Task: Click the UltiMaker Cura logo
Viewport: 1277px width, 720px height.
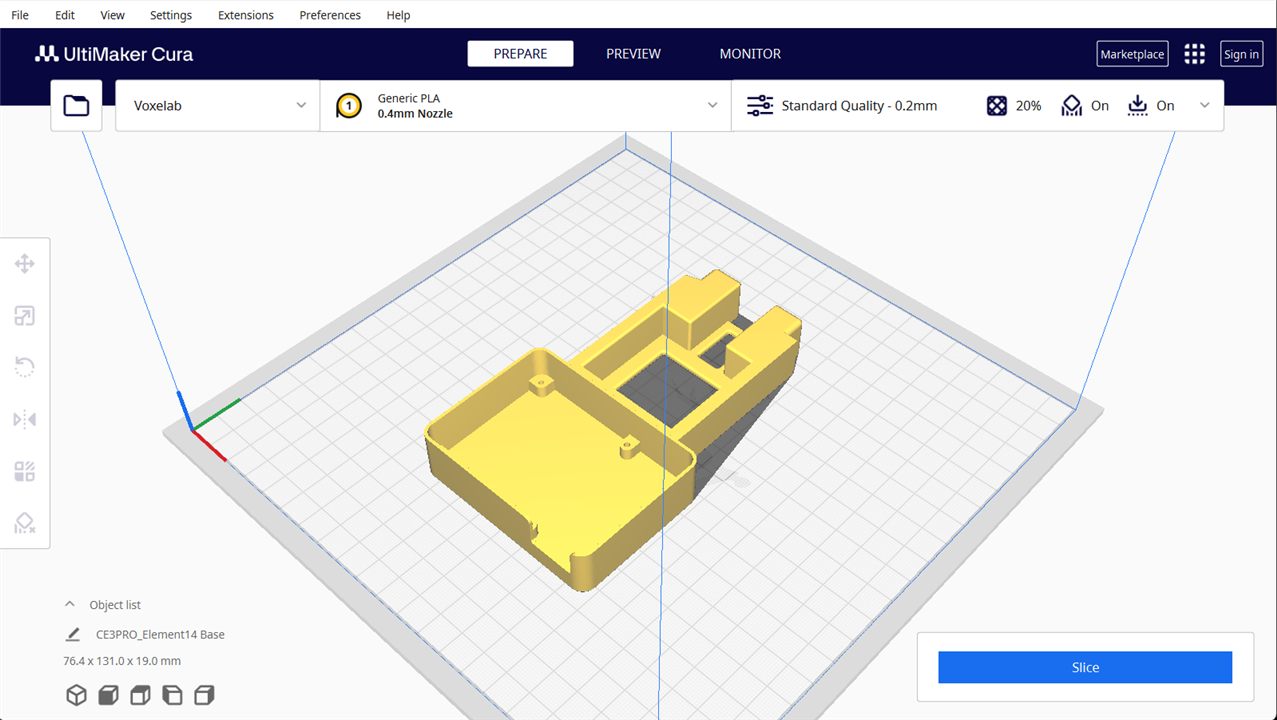Action: [x=114, y=54]
